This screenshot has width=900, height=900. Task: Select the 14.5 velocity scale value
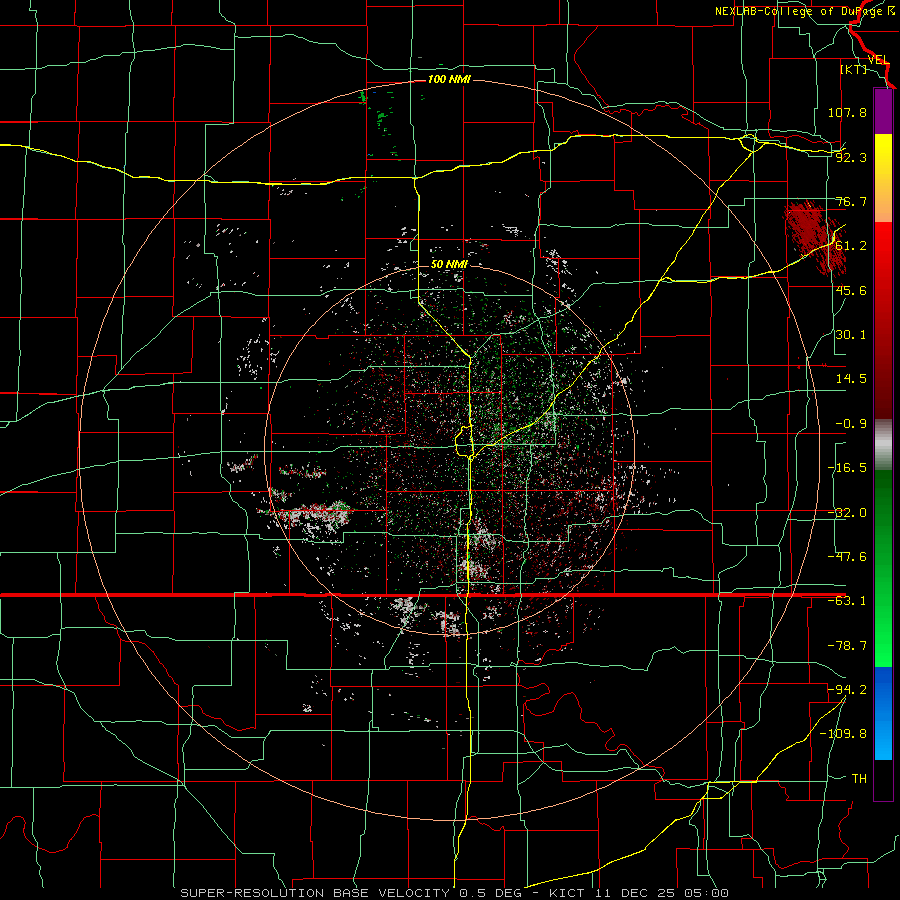tap(851, 379)
